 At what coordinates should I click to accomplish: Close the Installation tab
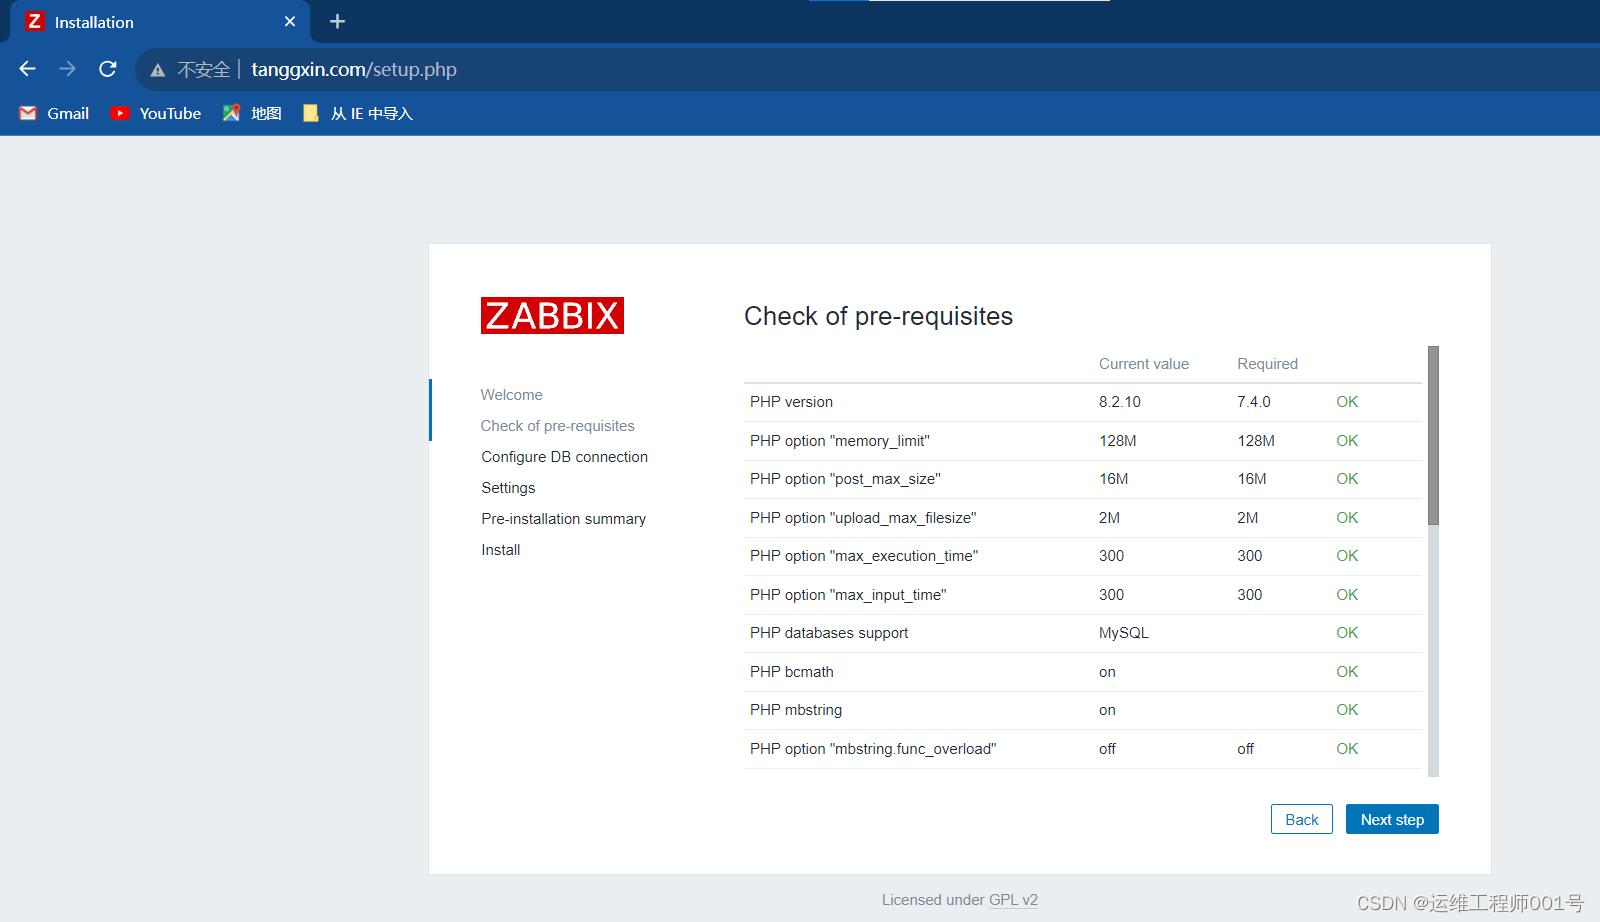coord(290,21)
